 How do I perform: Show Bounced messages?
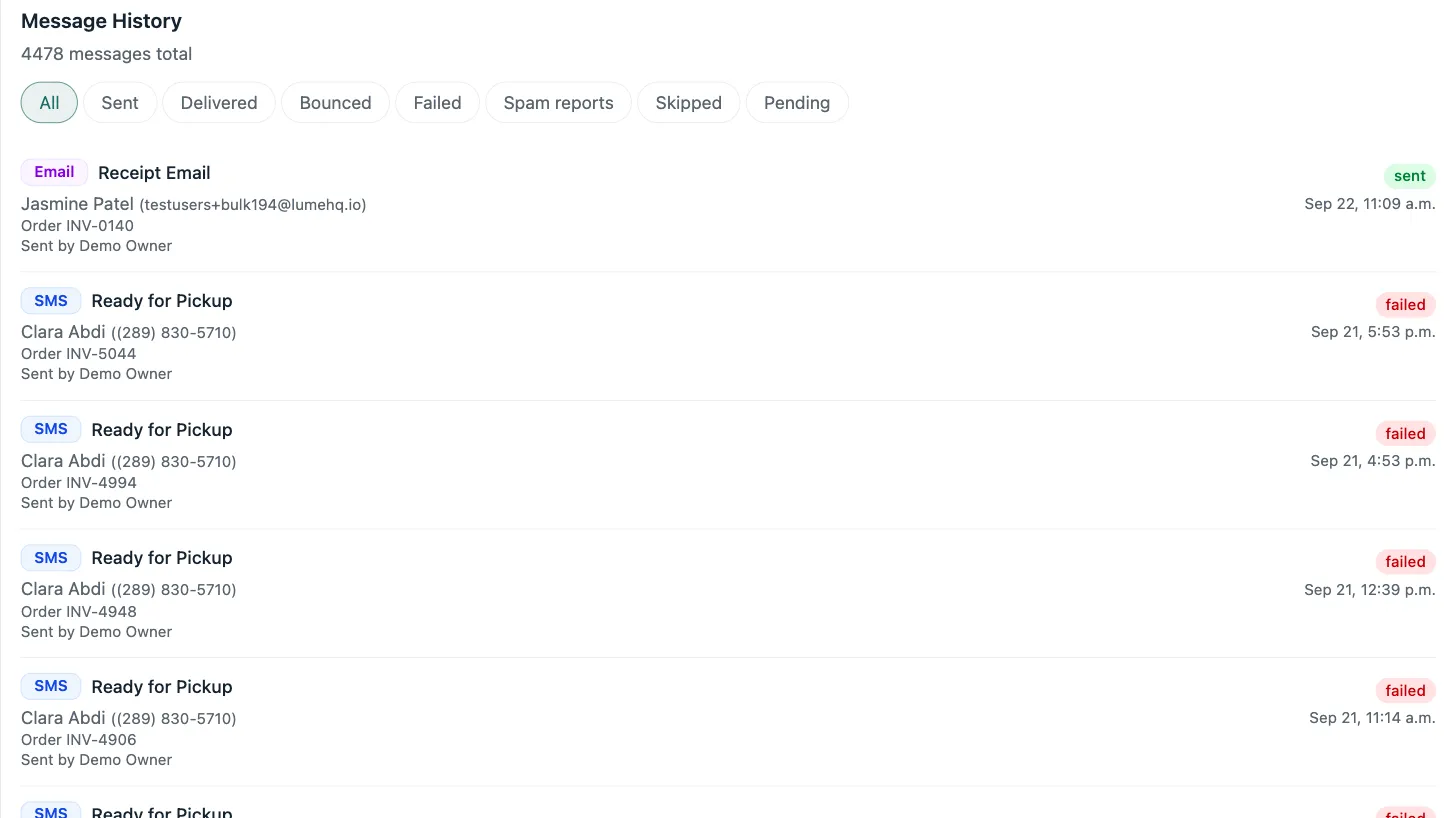335,103
